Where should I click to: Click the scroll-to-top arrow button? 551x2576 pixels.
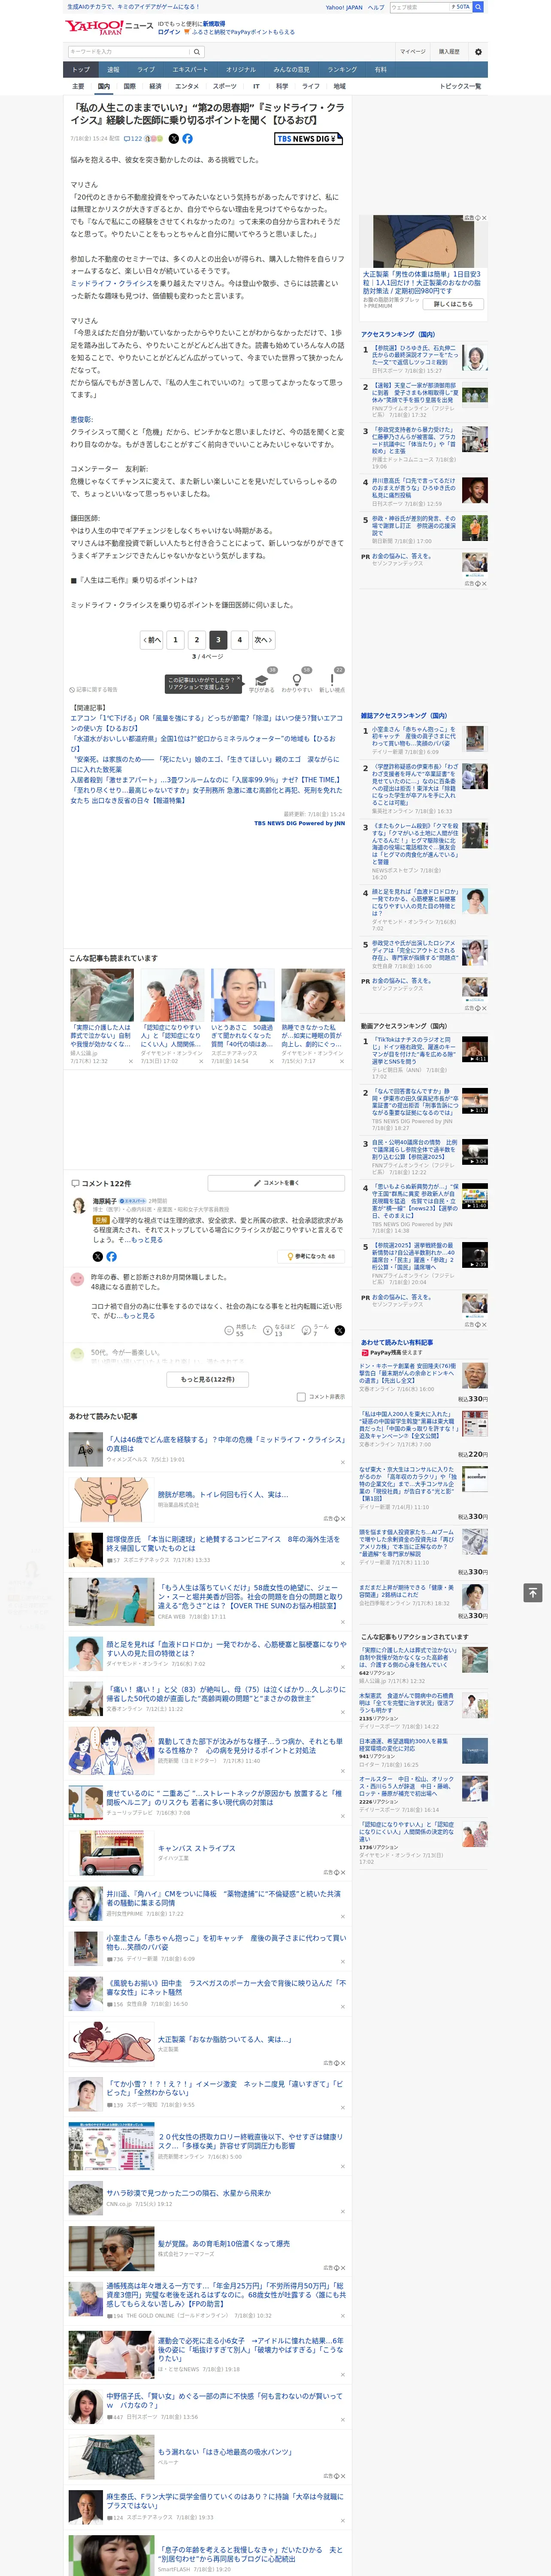tap(533, 1592)
